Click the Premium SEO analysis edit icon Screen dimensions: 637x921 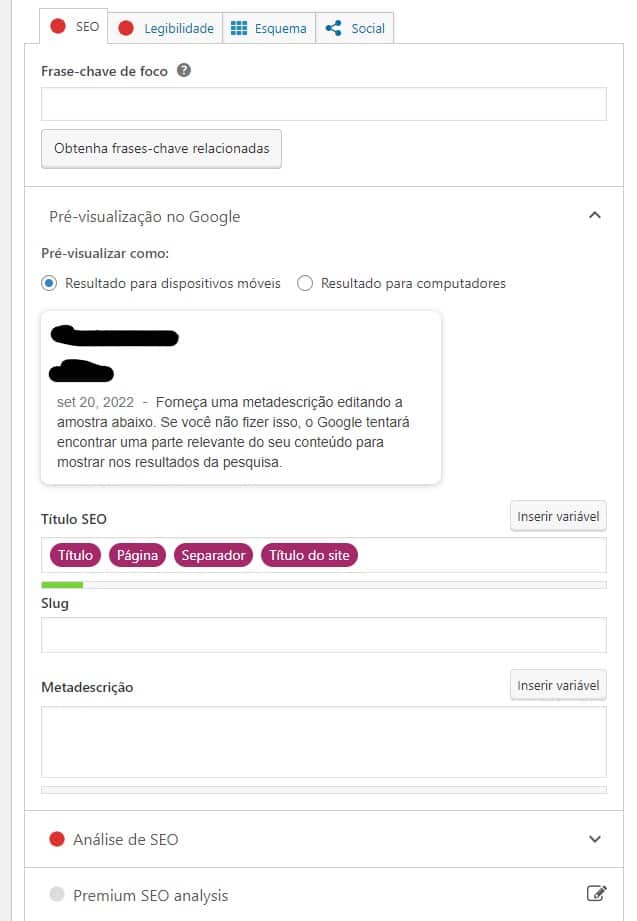(x=596, y=894)
